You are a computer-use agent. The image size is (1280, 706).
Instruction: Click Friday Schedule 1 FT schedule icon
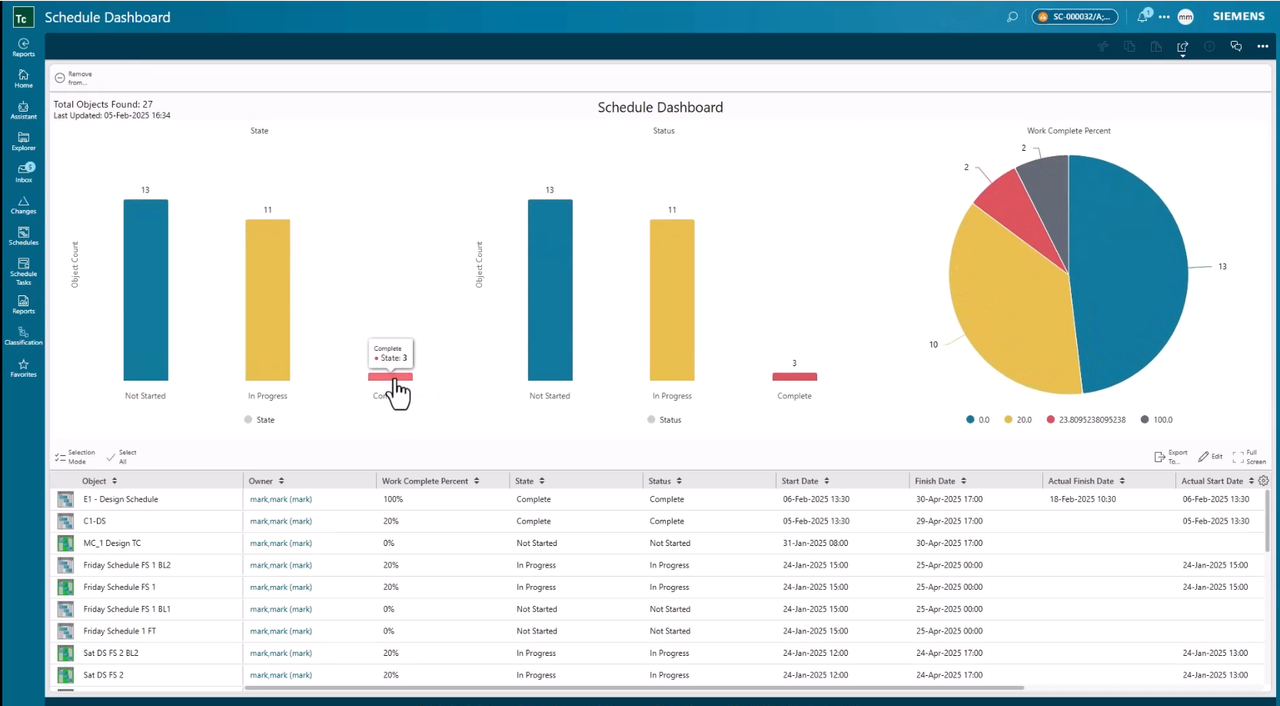point(65,631)
